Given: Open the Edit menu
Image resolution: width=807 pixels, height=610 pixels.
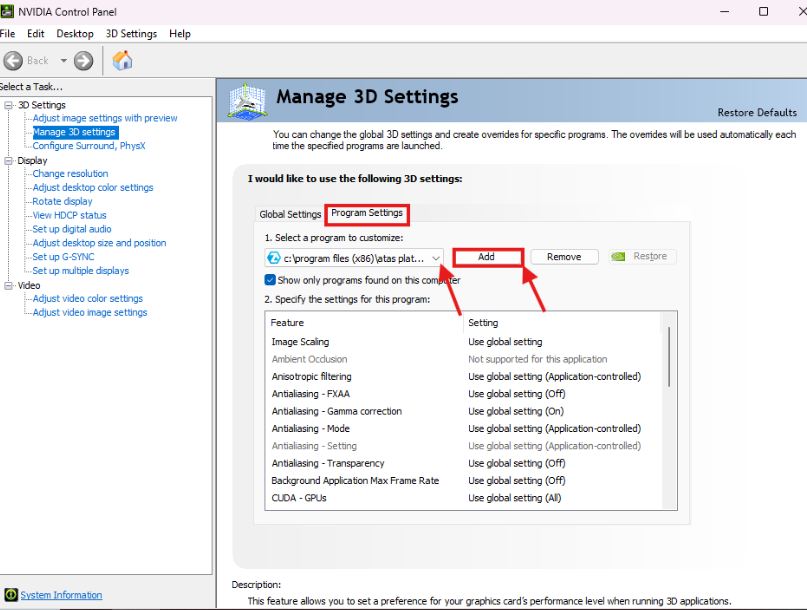Looking at the screenshot, I should (x=36, y=33).
